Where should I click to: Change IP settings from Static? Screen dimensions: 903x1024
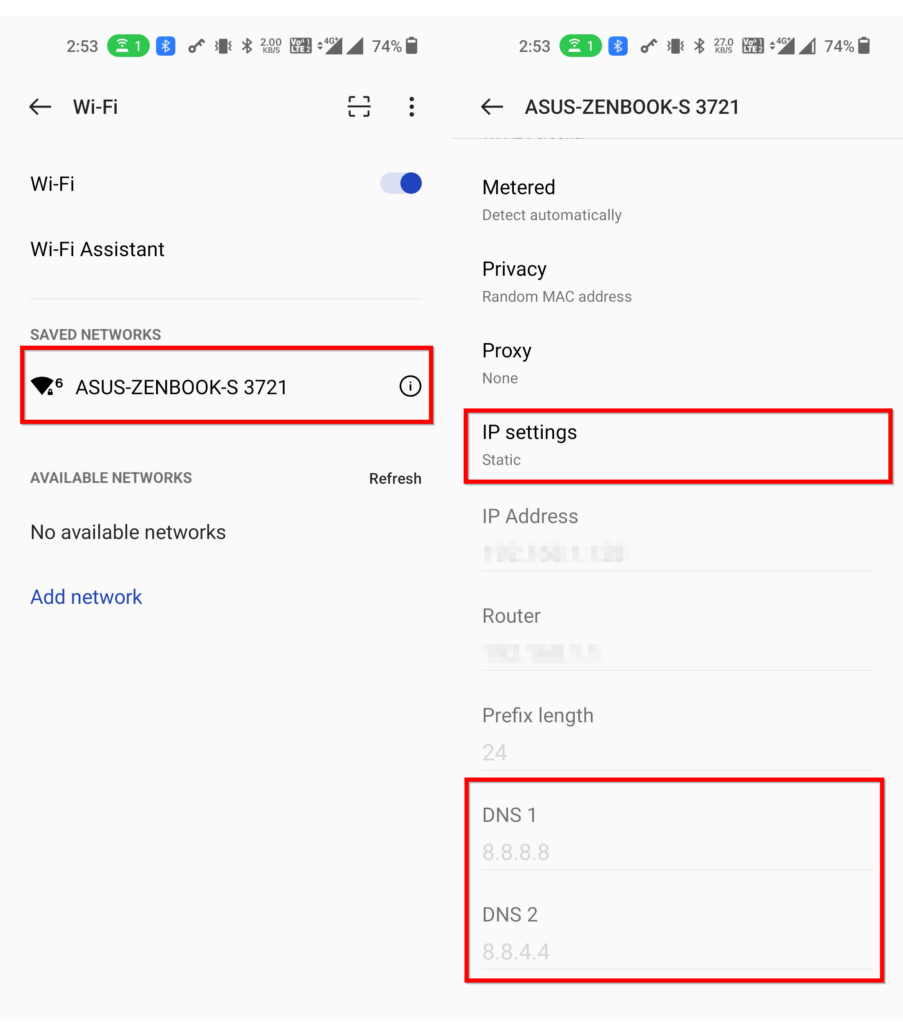(x=678, y=446)
